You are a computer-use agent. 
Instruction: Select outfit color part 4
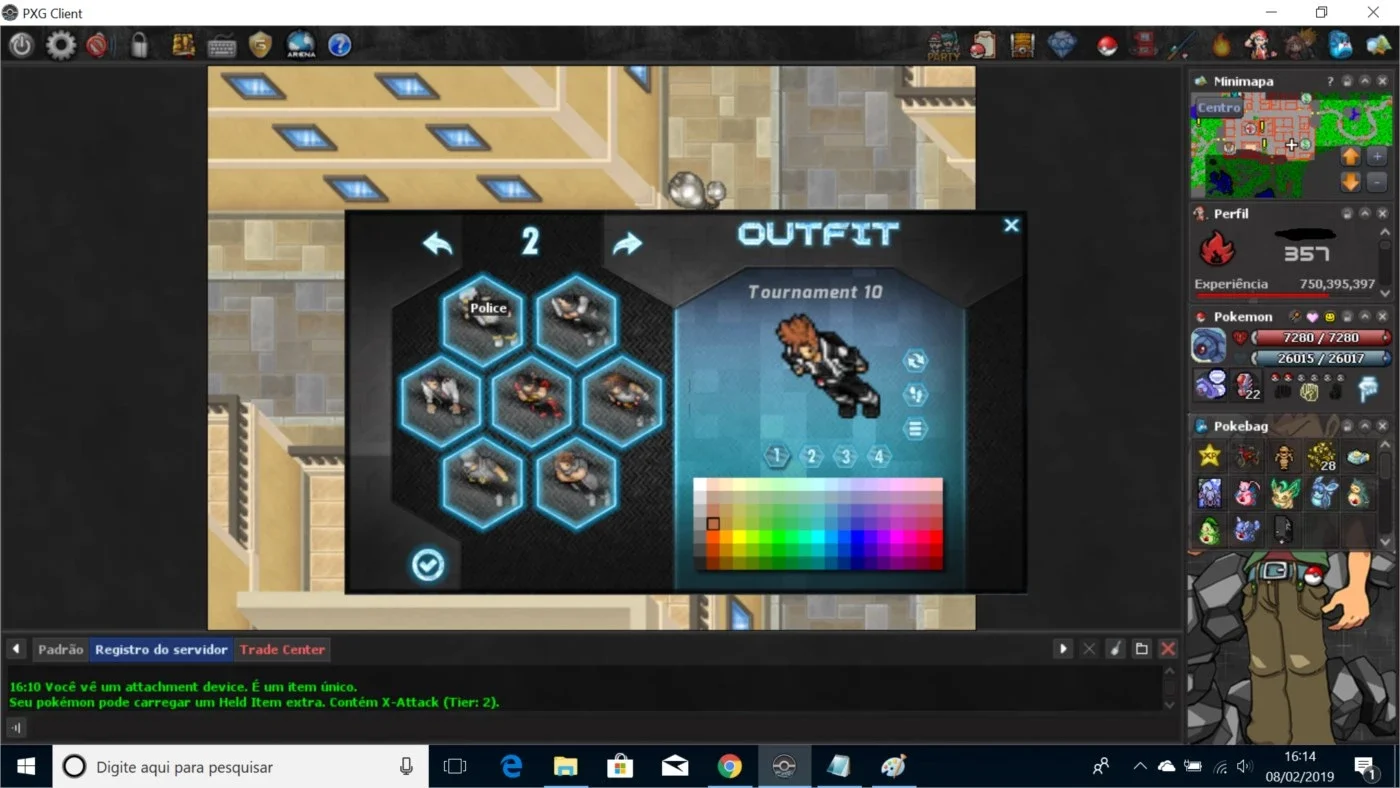pos(879,457)
